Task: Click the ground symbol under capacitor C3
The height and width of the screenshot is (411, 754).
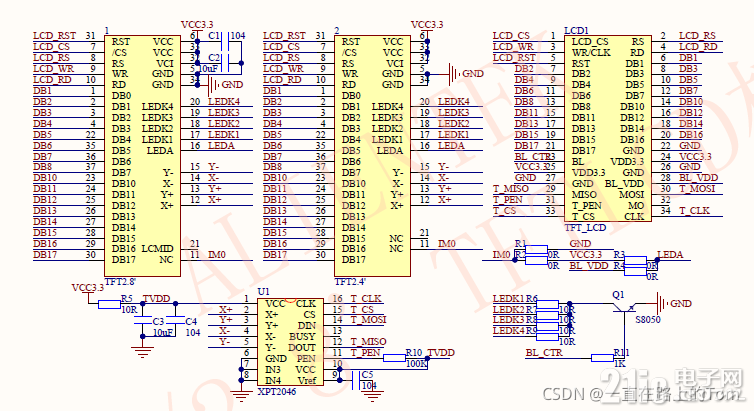Action: coord(143,352)
